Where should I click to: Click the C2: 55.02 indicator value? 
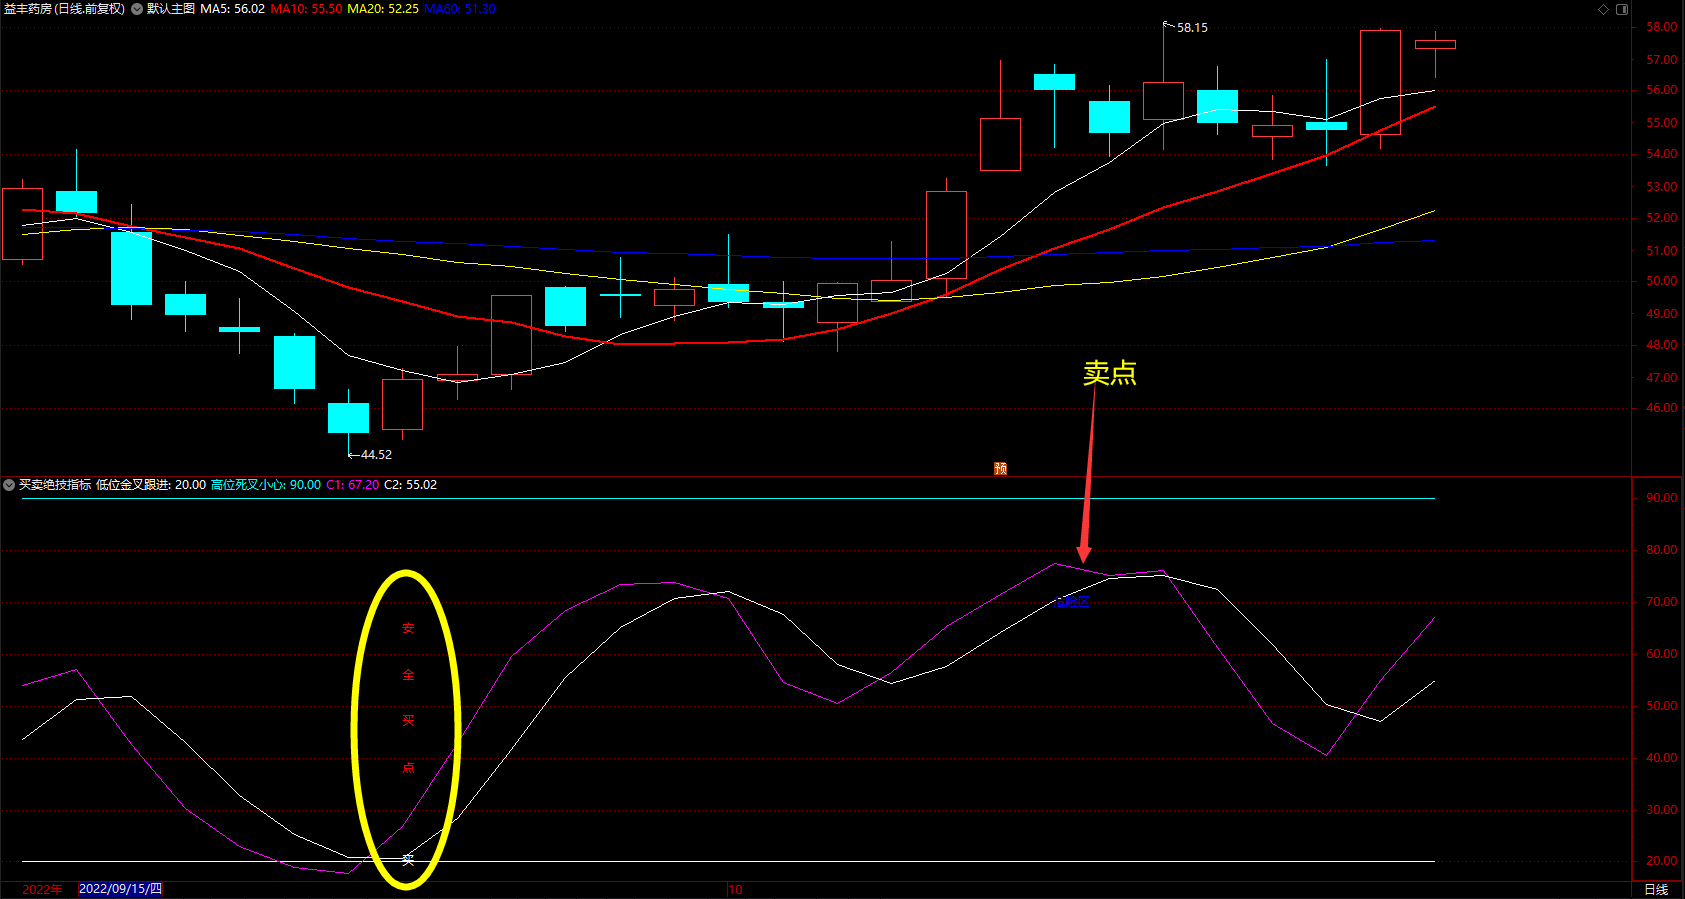coord(411,485)
